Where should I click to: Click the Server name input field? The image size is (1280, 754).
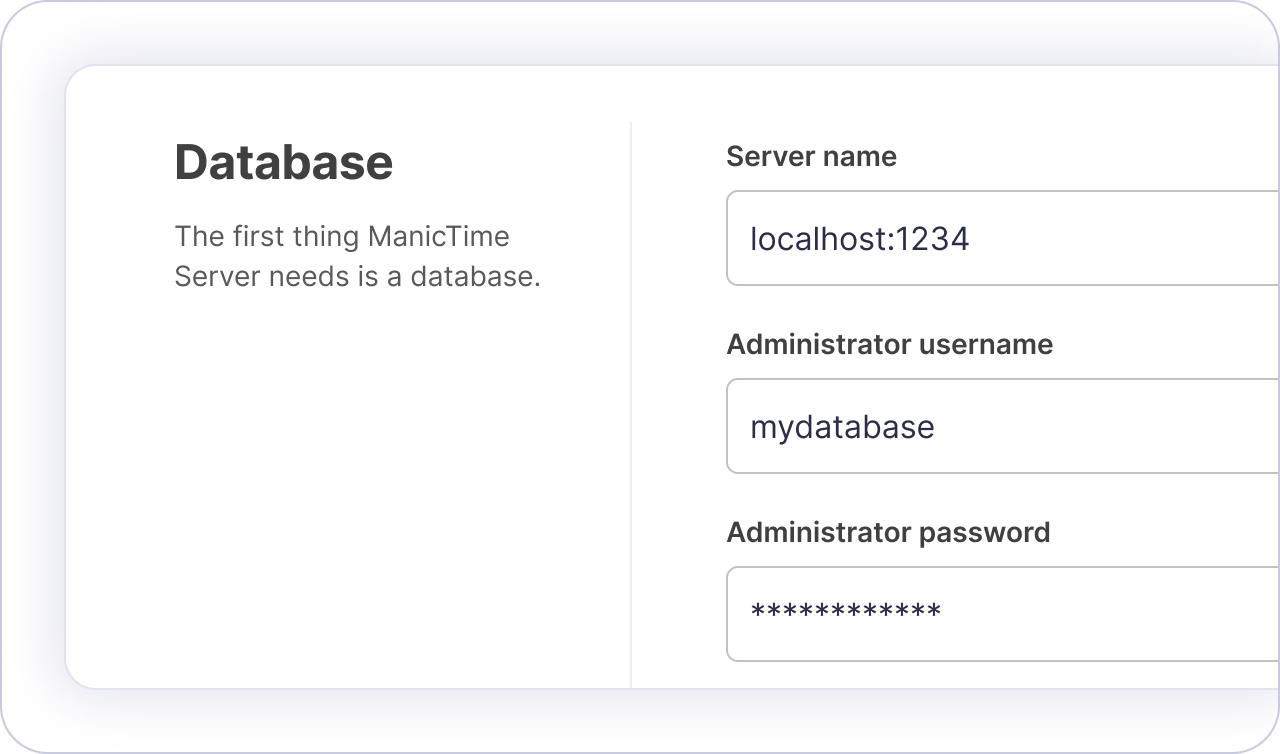tap(1000, 238)
